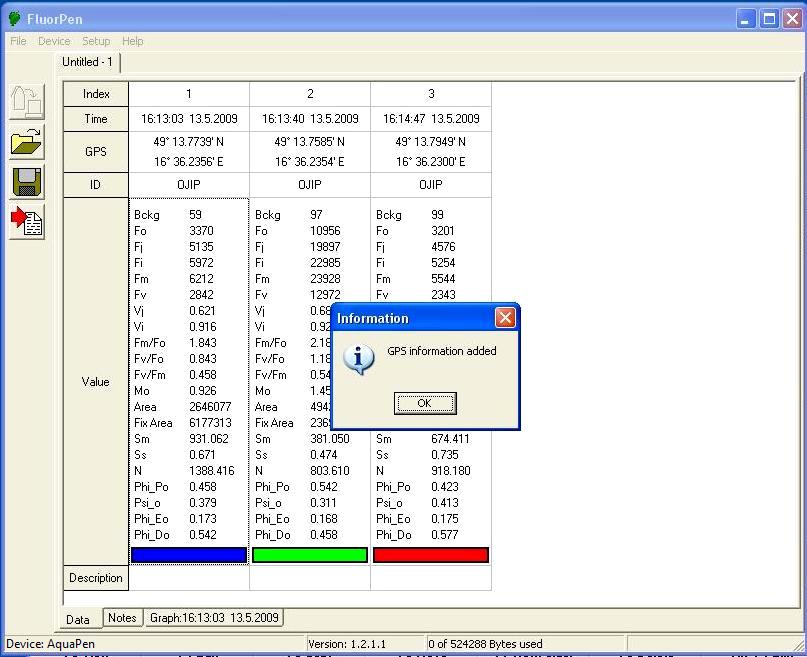The image size is (807, 657).
Task: Click the open file folder icon
Action: [27, 141]
